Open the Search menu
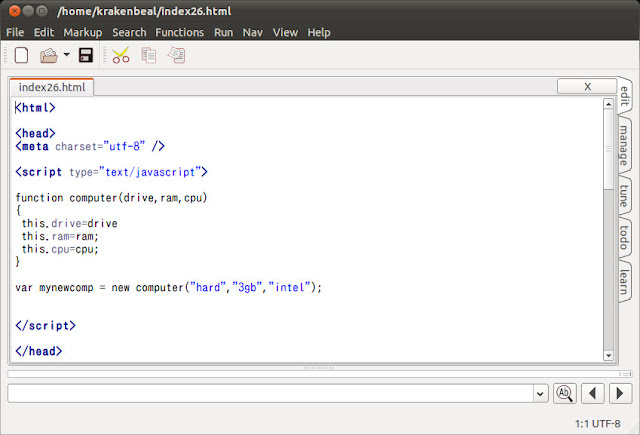The height and width of the screenshot is (435, 640). [x=129, y=32]
